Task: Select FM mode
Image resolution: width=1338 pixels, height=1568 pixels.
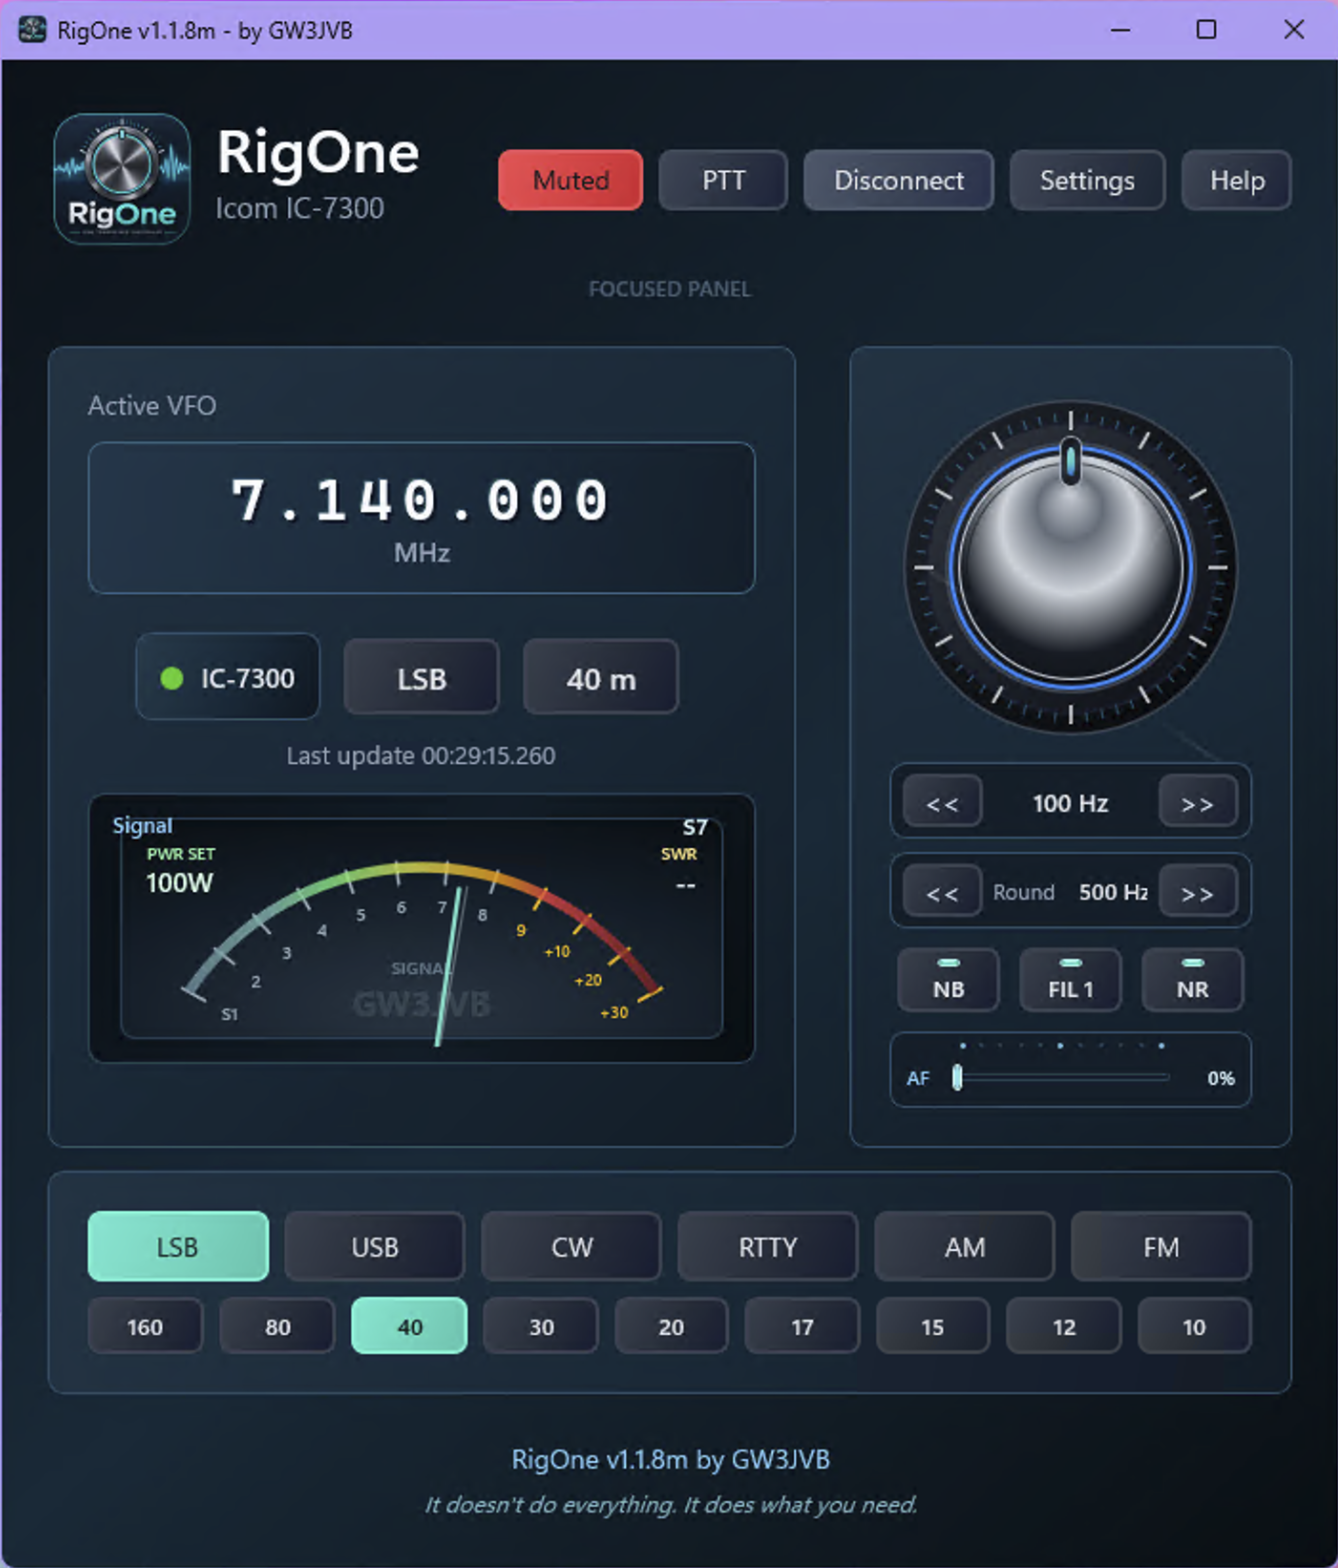Action: tap(1161, 1246)
